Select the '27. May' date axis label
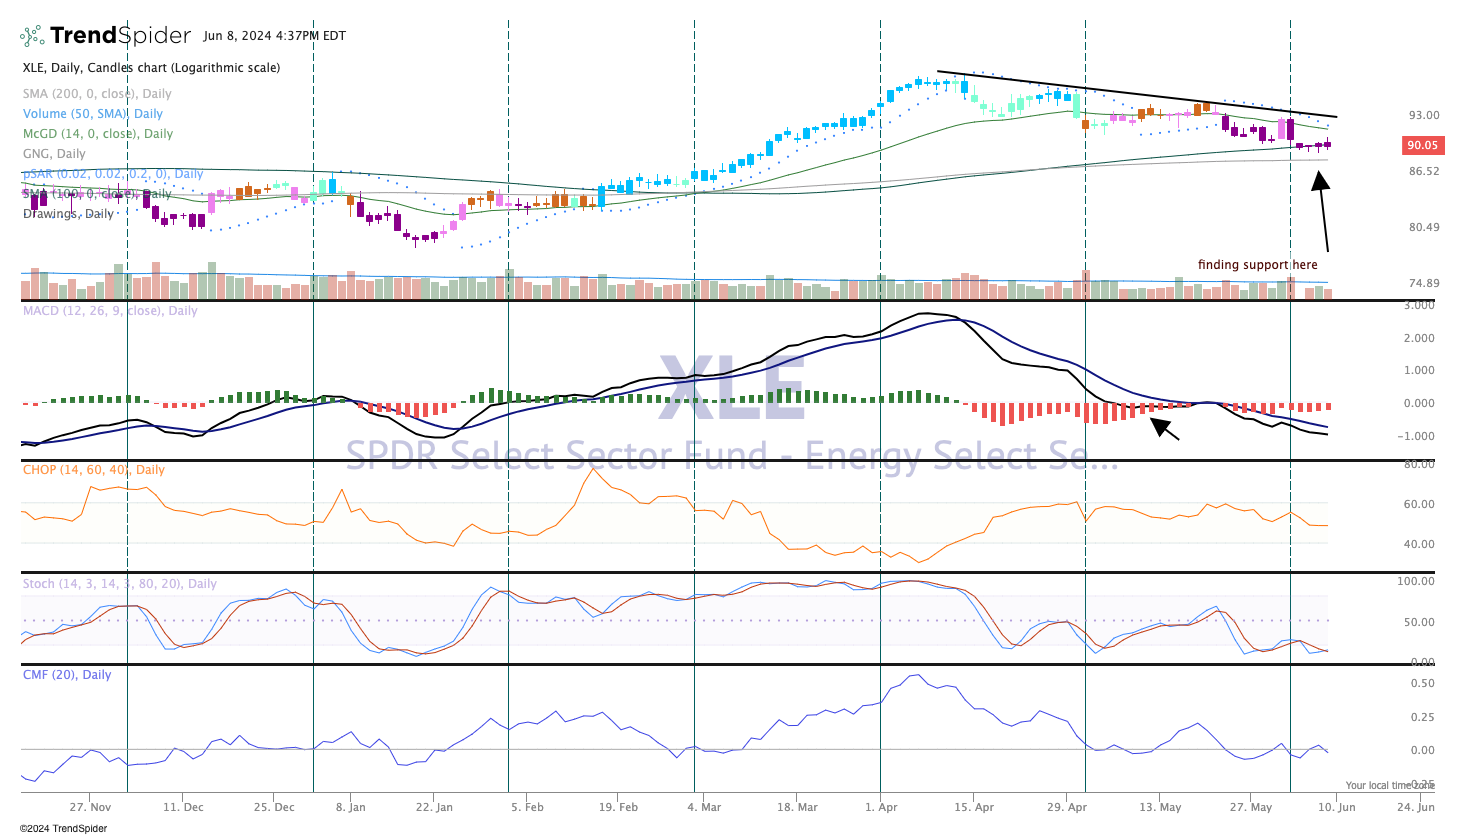The width and height of the screenshot is (1465, 838). [1251, 807]
